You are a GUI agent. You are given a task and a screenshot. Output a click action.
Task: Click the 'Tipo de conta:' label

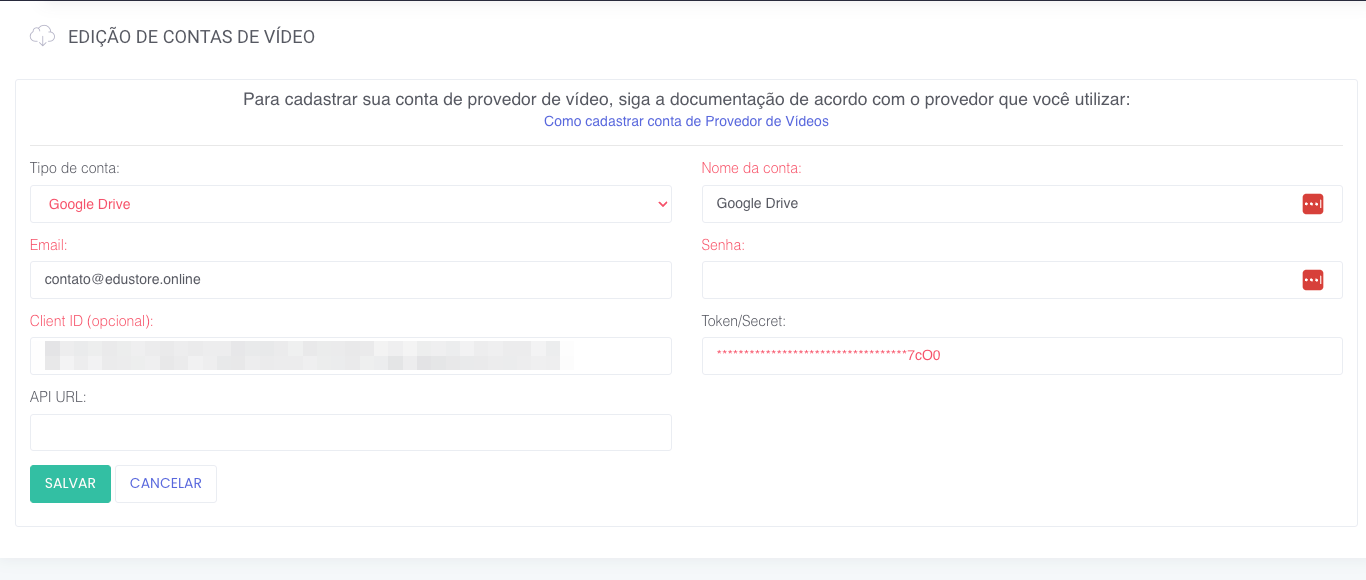pyautogui.click(x=75, y=168)
